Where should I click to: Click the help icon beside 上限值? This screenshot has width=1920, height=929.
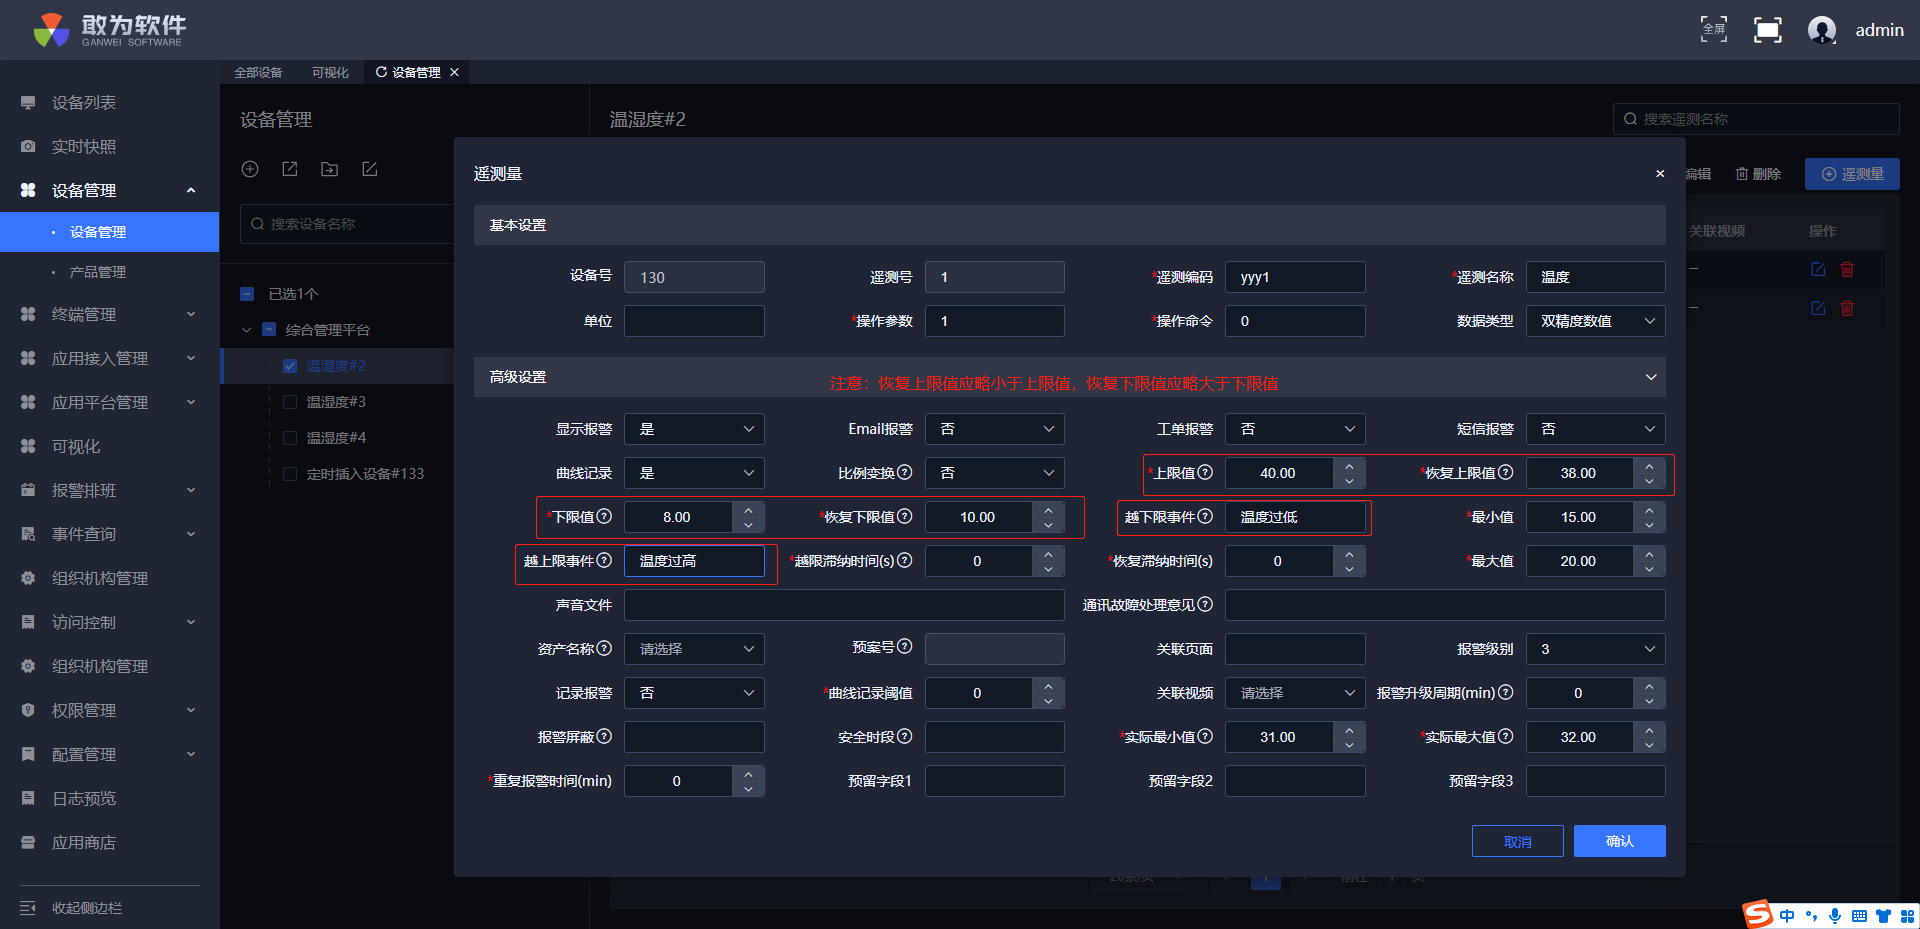pos(1205,472)
